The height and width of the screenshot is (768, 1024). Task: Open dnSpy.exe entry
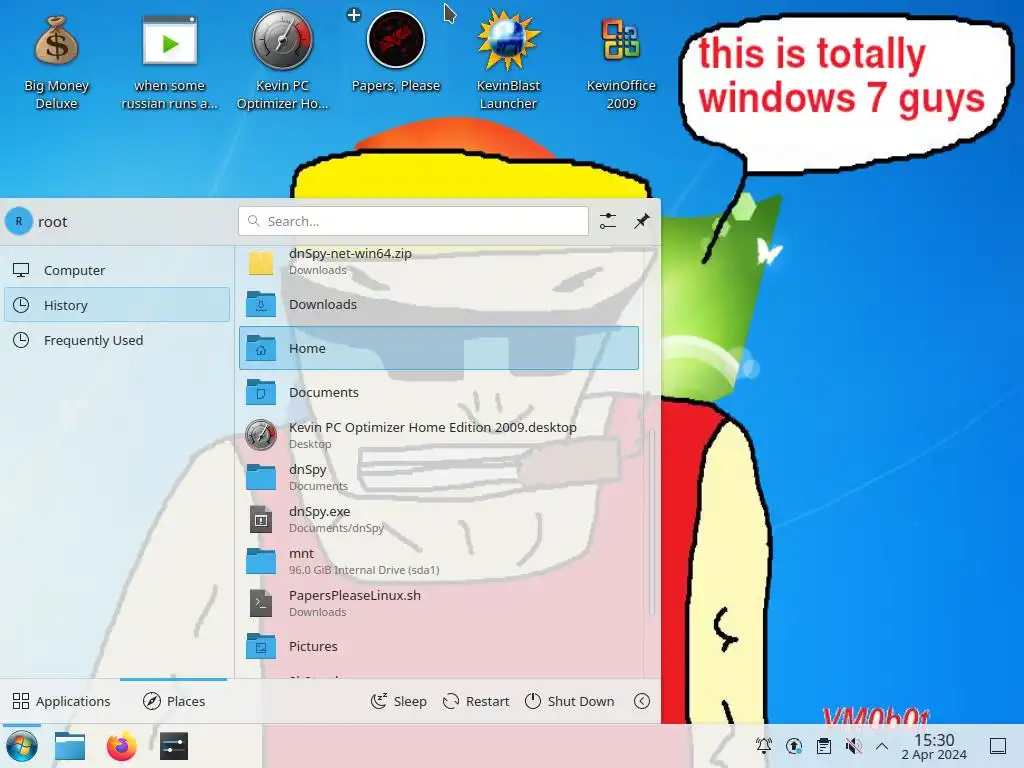439,519
